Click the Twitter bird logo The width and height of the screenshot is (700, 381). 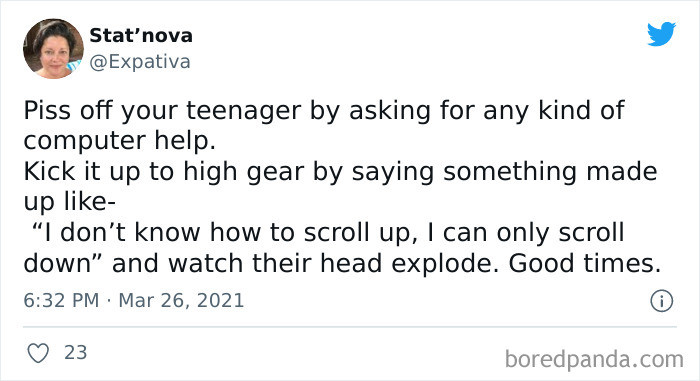coord(661,33)
